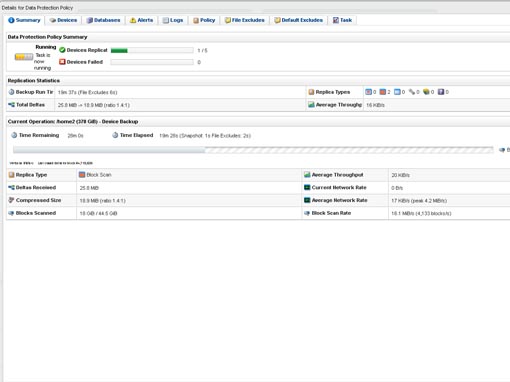Click the Current Operation Device Backup header
Screen dimensions: 510x382
[73, 122]
